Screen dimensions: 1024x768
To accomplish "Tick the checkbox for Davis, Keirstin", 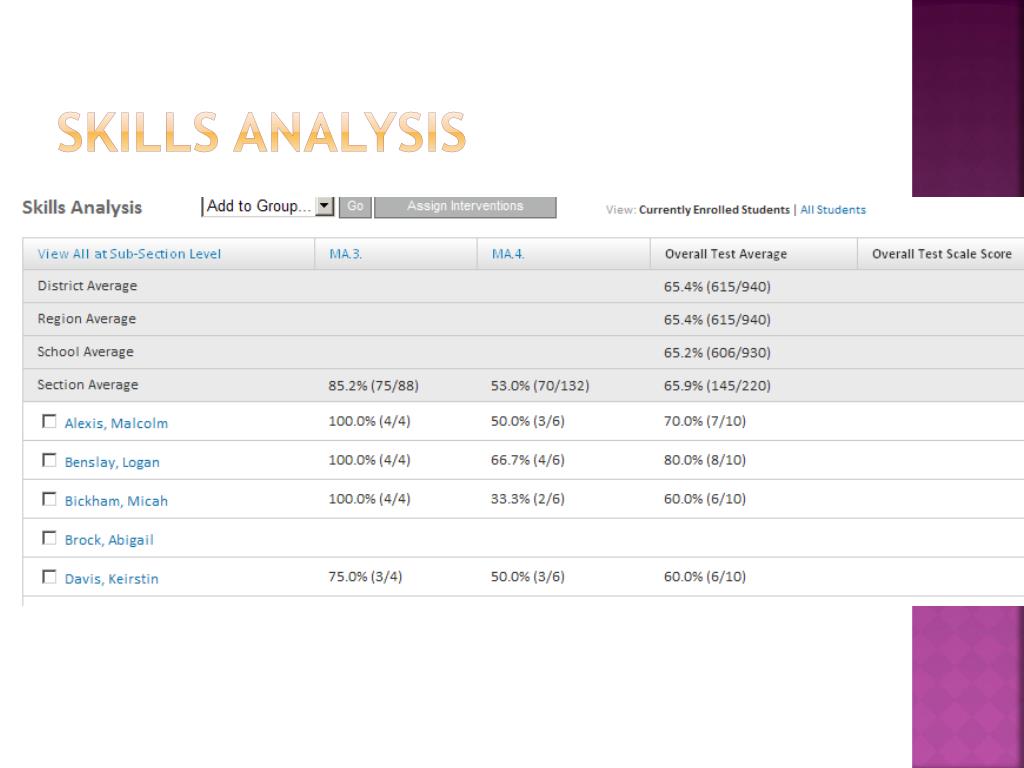I will (49, 577).
